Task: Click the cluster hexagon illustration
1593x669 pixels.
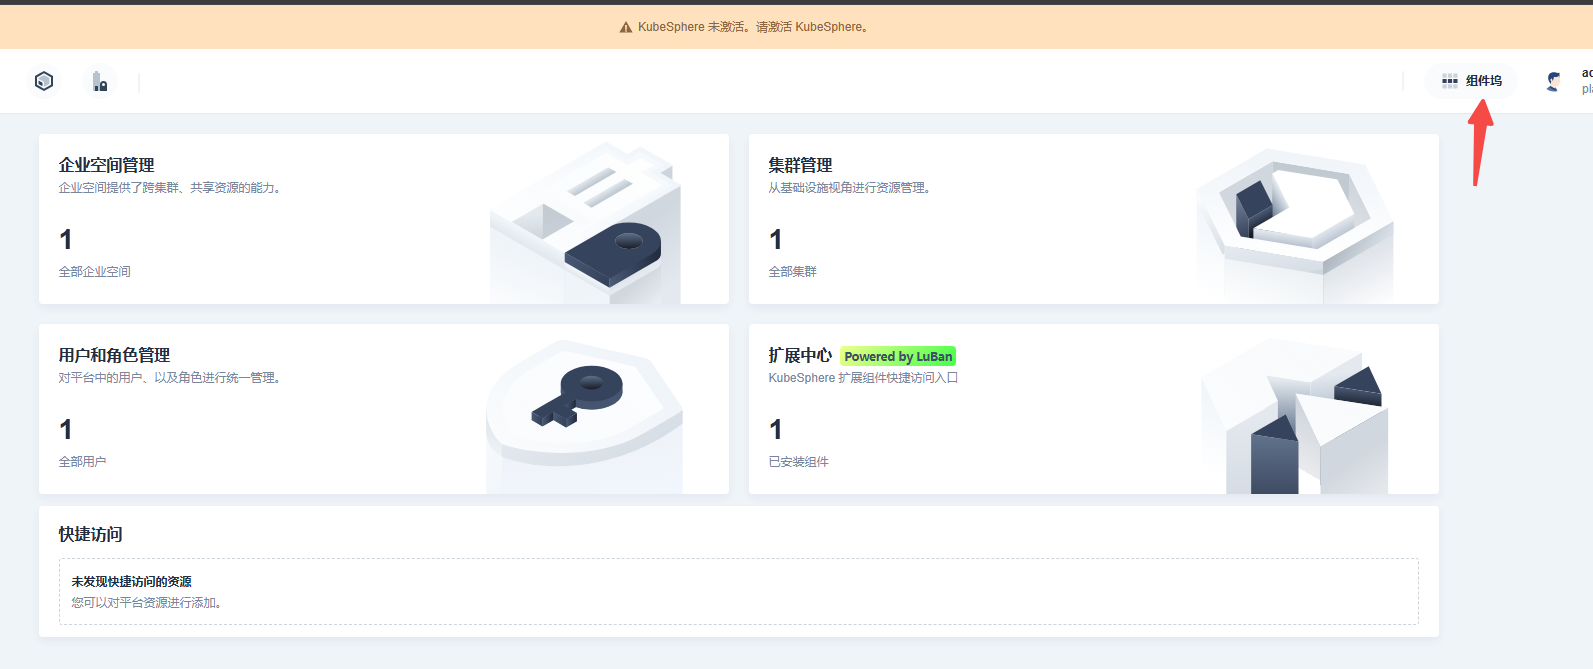Action: pyautogui.click(x=1295, y=224)
